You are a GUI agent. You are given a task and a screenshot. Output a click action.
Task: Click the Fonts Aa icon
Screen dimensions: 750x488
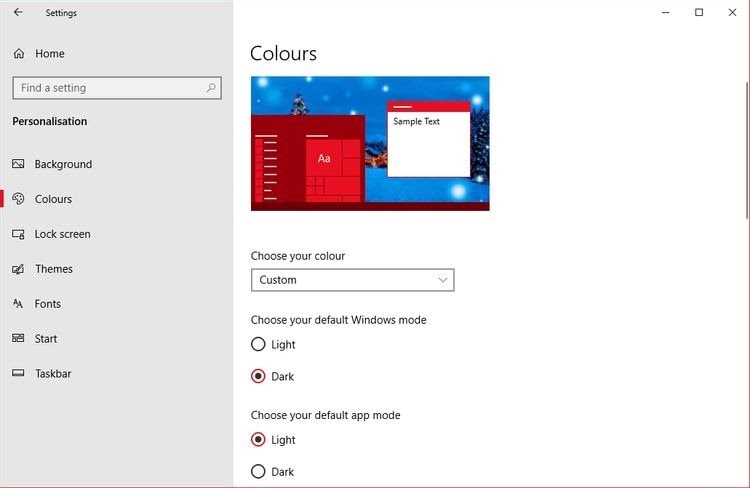(x=18, y=304)
